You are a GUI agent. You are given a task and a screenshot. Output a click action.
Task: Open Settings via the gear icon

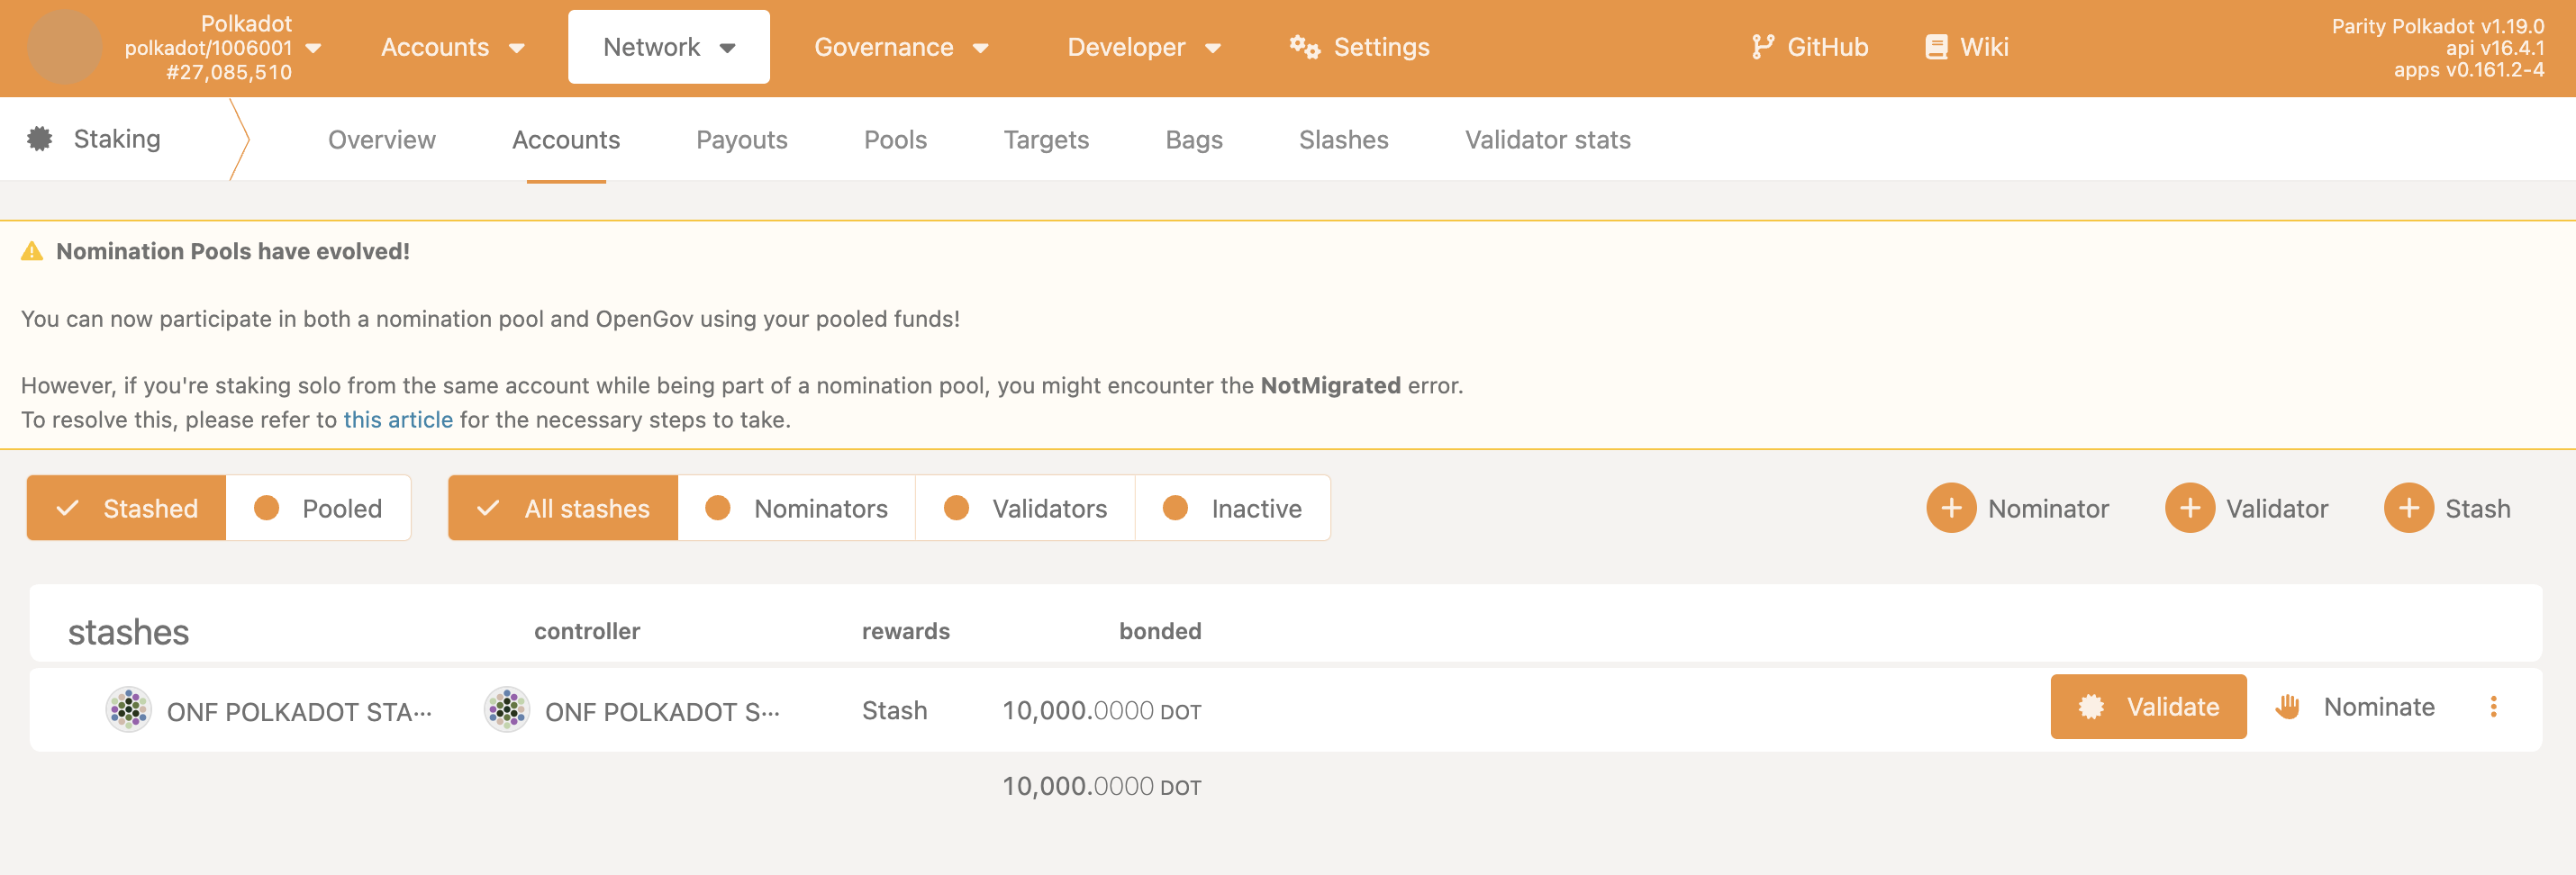pyautogui.click(x=1304, y=46)
